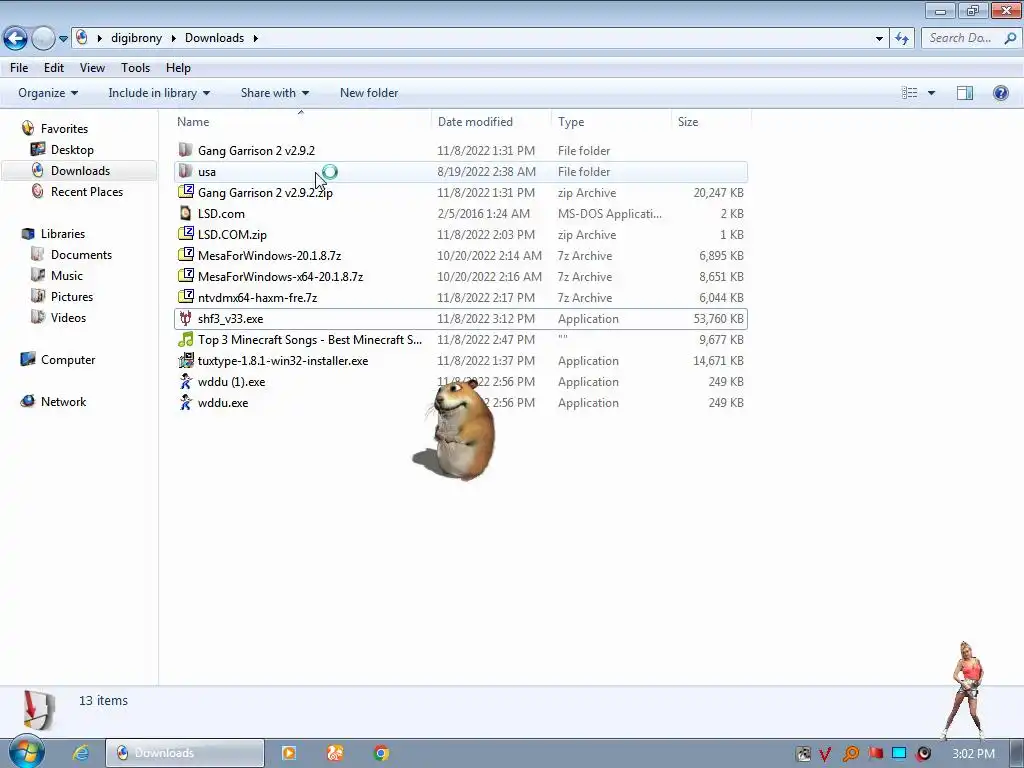Expand arrow after digibrony in breadcrumb
This screenshot has height=768, width=1024.
[174, 39]
